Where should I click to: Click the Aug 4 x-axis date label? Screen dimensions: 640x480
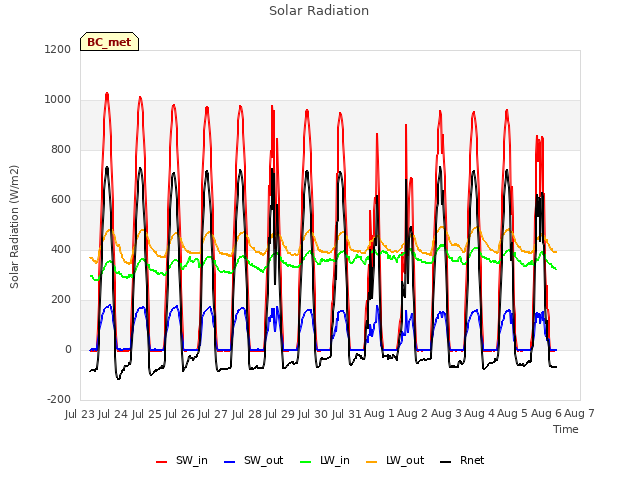pos(479,414)
